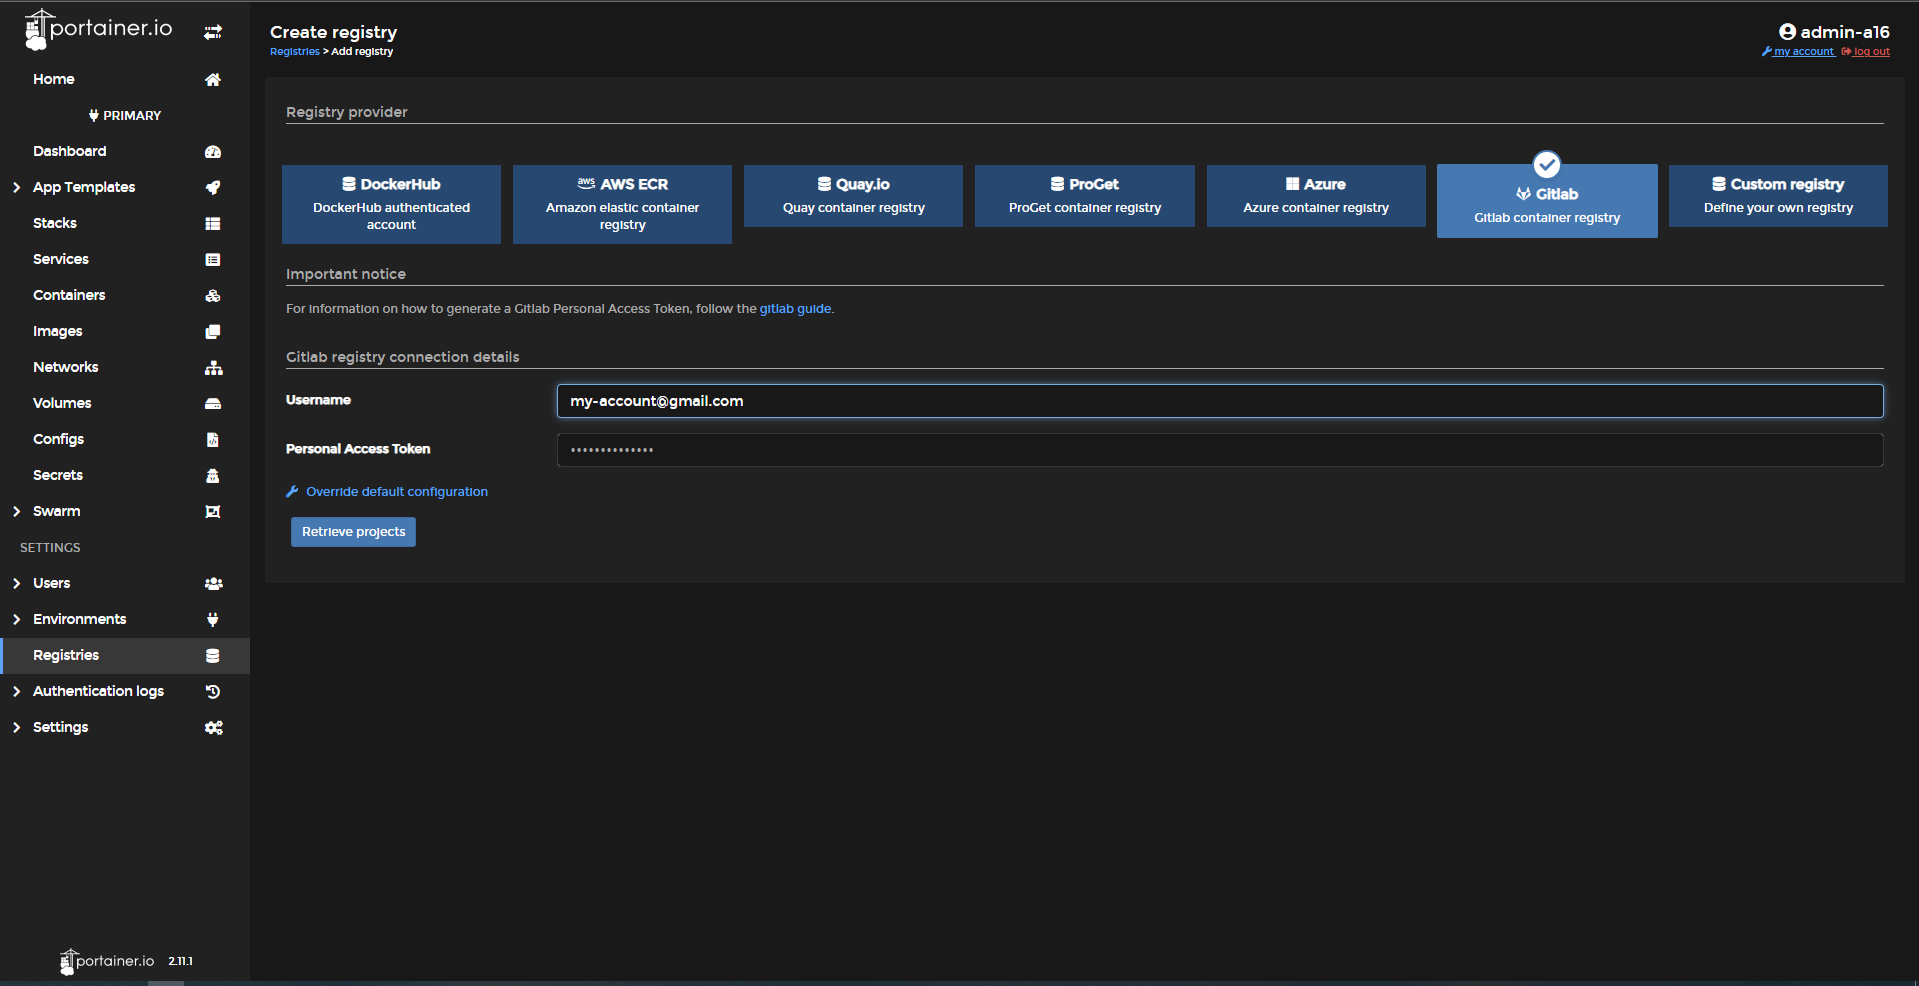Select the AWS ECR registry provider
1919x986 pixels.
(622, 204)
